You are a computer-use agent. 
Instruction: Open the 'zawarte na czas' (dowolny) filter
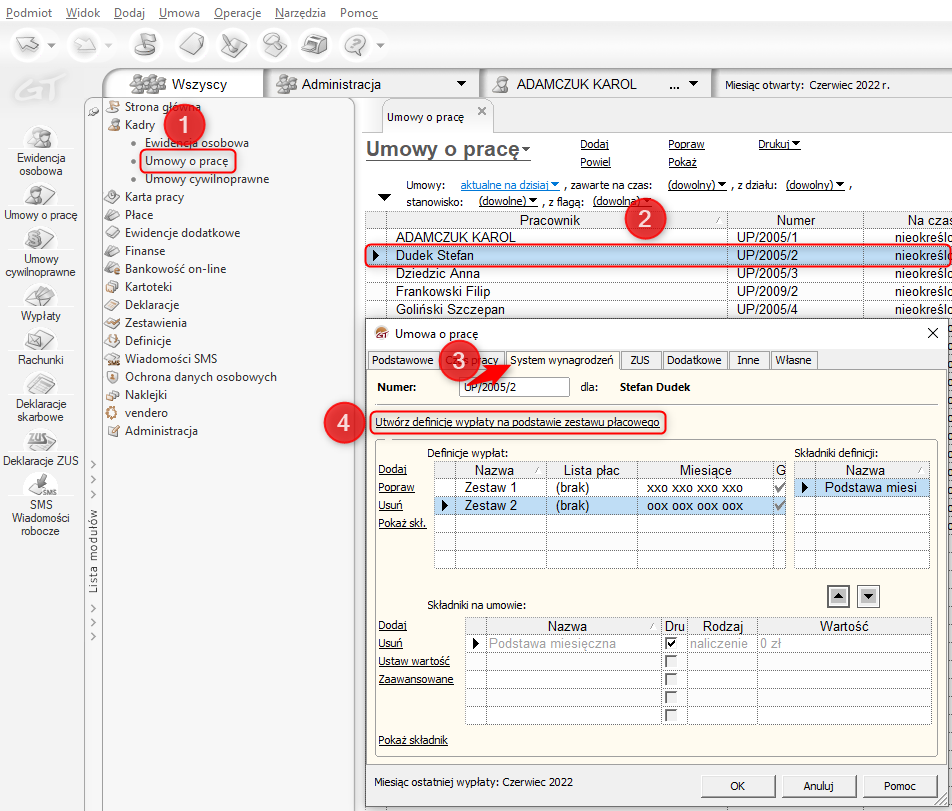[x=697, y=185]
